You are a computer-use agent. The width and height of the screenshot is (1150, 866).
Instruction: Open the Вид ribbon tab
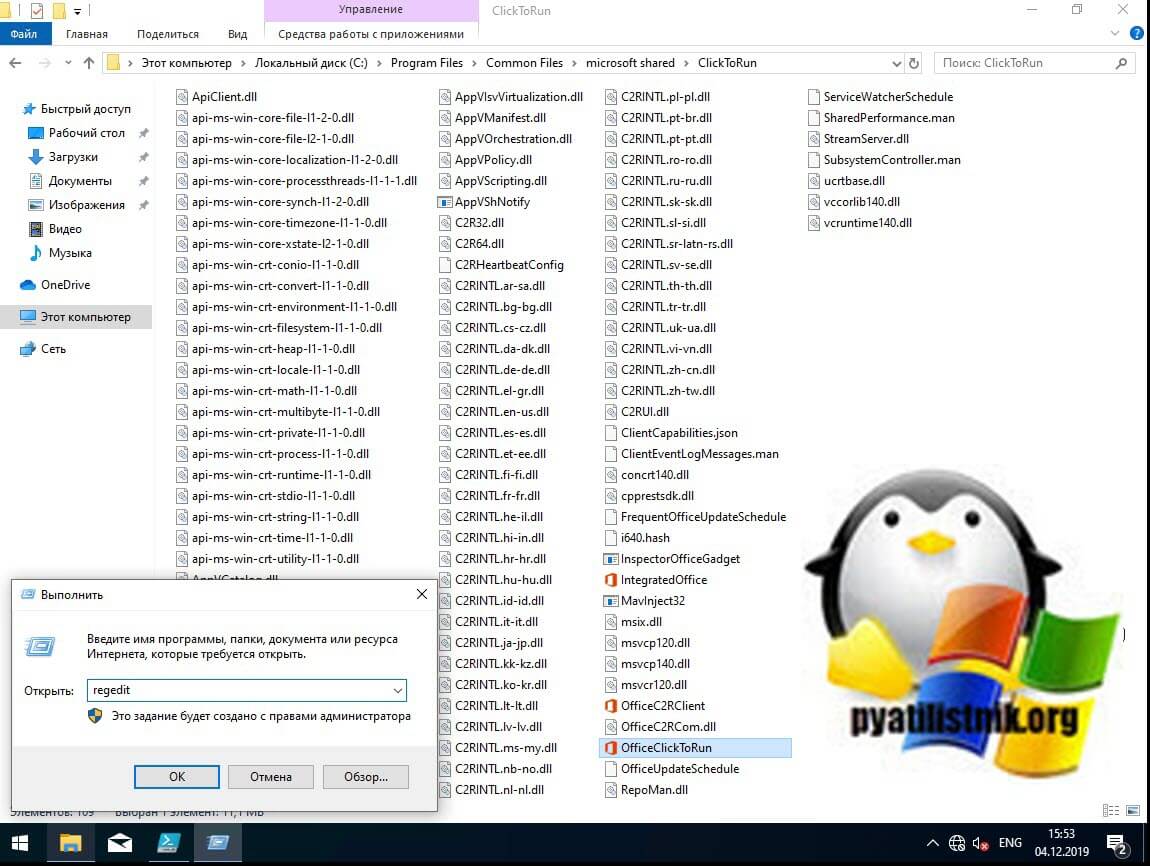(x=237, y=34)
